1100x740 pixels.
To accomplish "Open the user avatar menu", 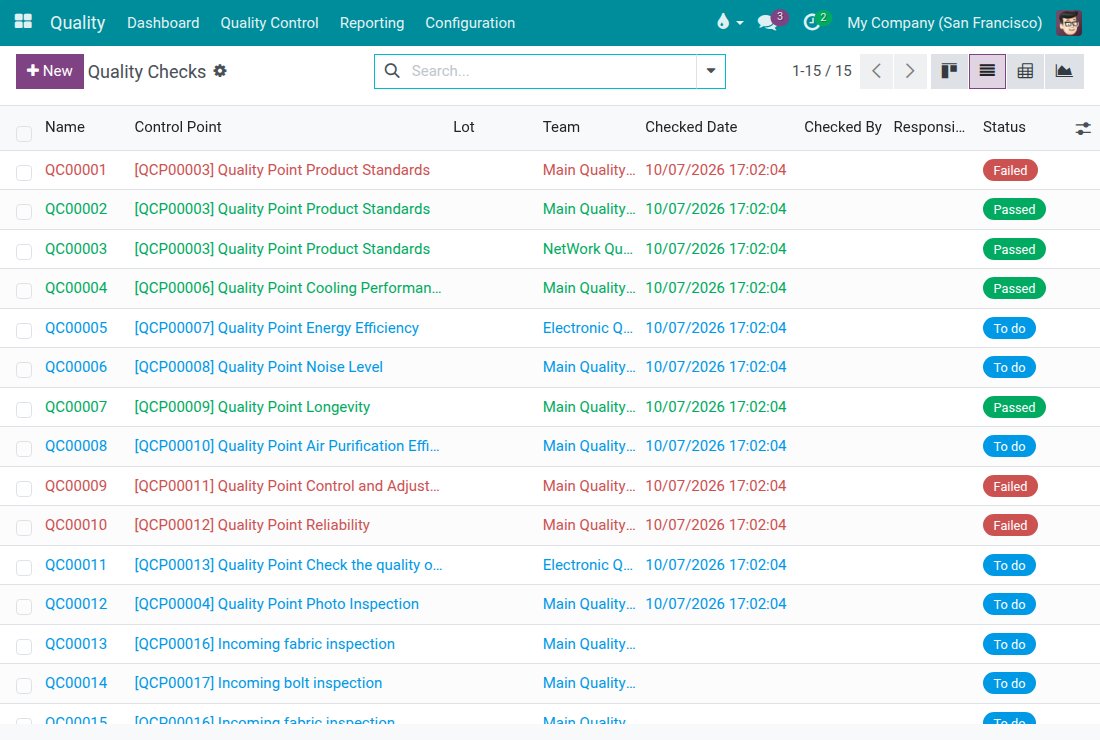I will click(1069, 22).
